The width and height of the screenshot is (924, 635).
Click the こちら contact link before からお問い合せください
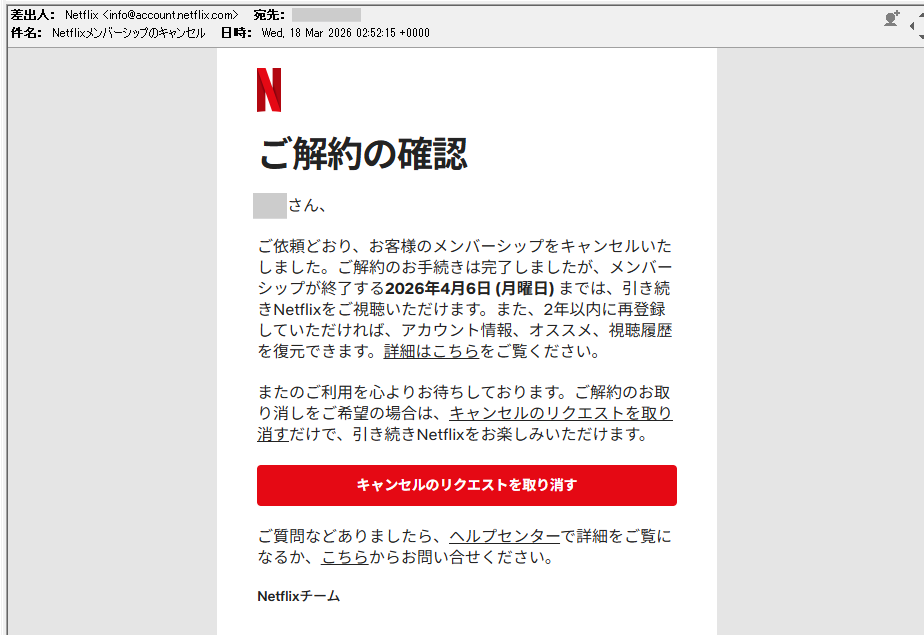(x=343, y=557)
